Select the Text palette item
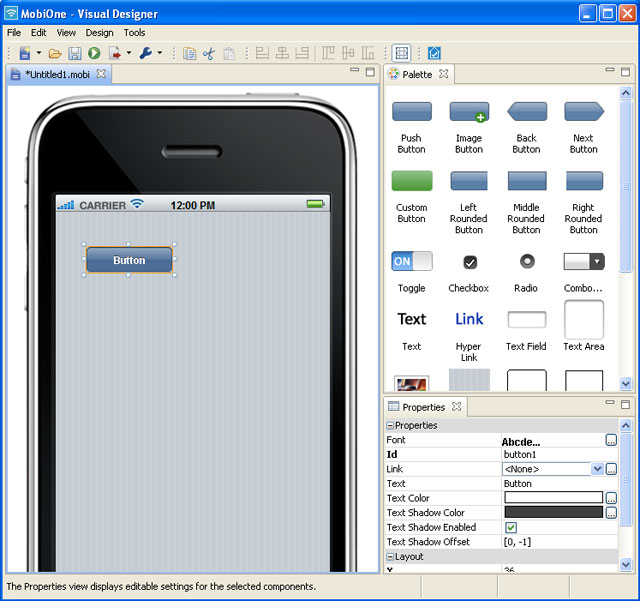Image resolution: width=640 pixels, height=601 pixels. (411, 330)
